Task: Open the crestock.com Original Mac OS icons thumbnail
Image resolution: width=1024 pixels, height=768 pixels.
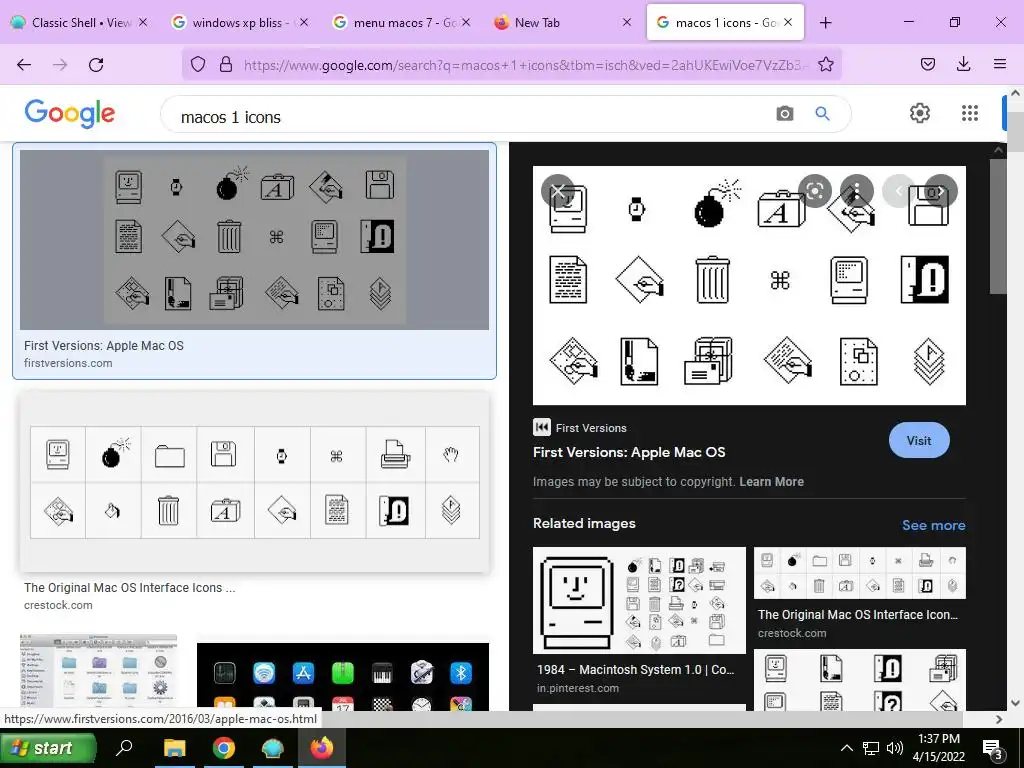Action: coord(254,482)
